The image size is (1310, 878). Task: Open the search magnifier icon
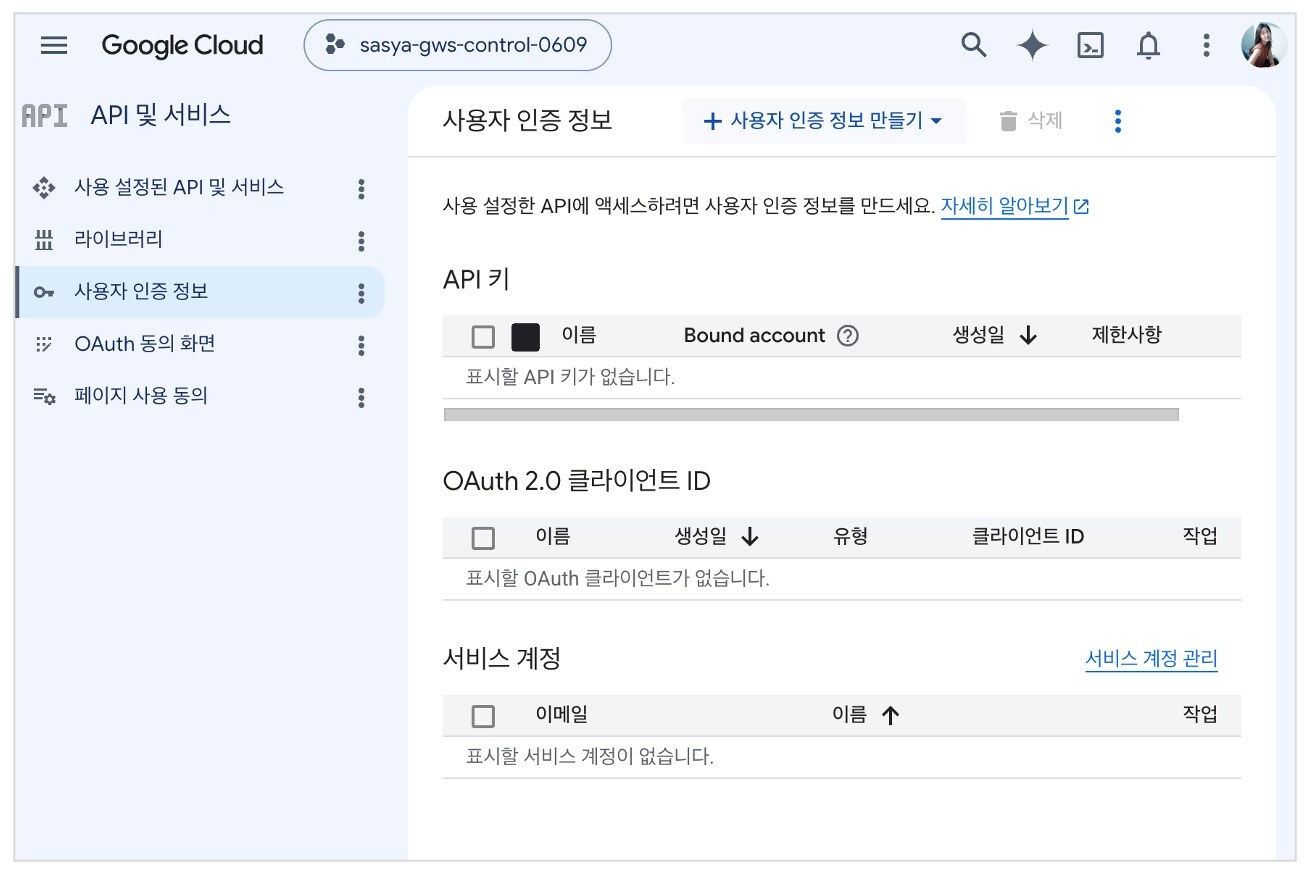pyautogui.click(x=973, y=45)
